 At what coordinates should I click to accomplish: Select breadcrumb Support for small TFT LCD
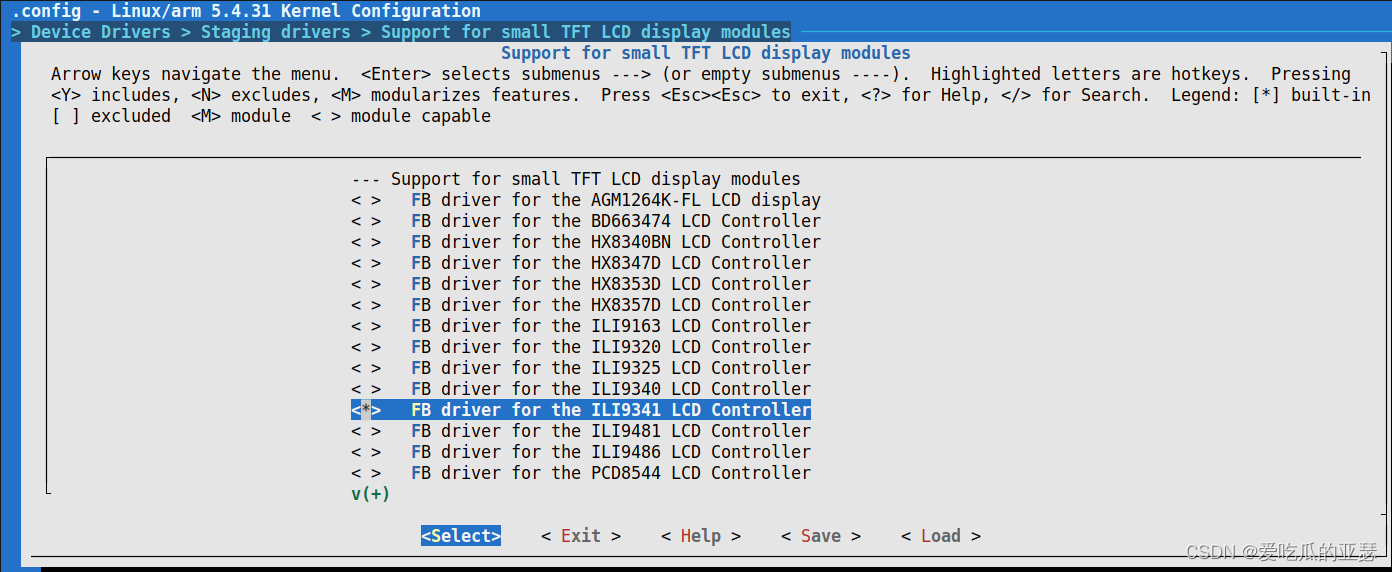(x=586, y=32)
